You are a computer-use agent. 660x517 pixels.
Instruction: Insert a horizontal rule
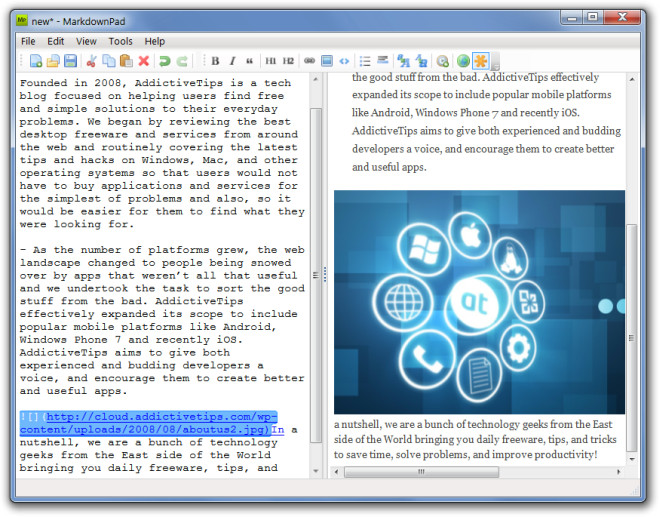point(382,60)
